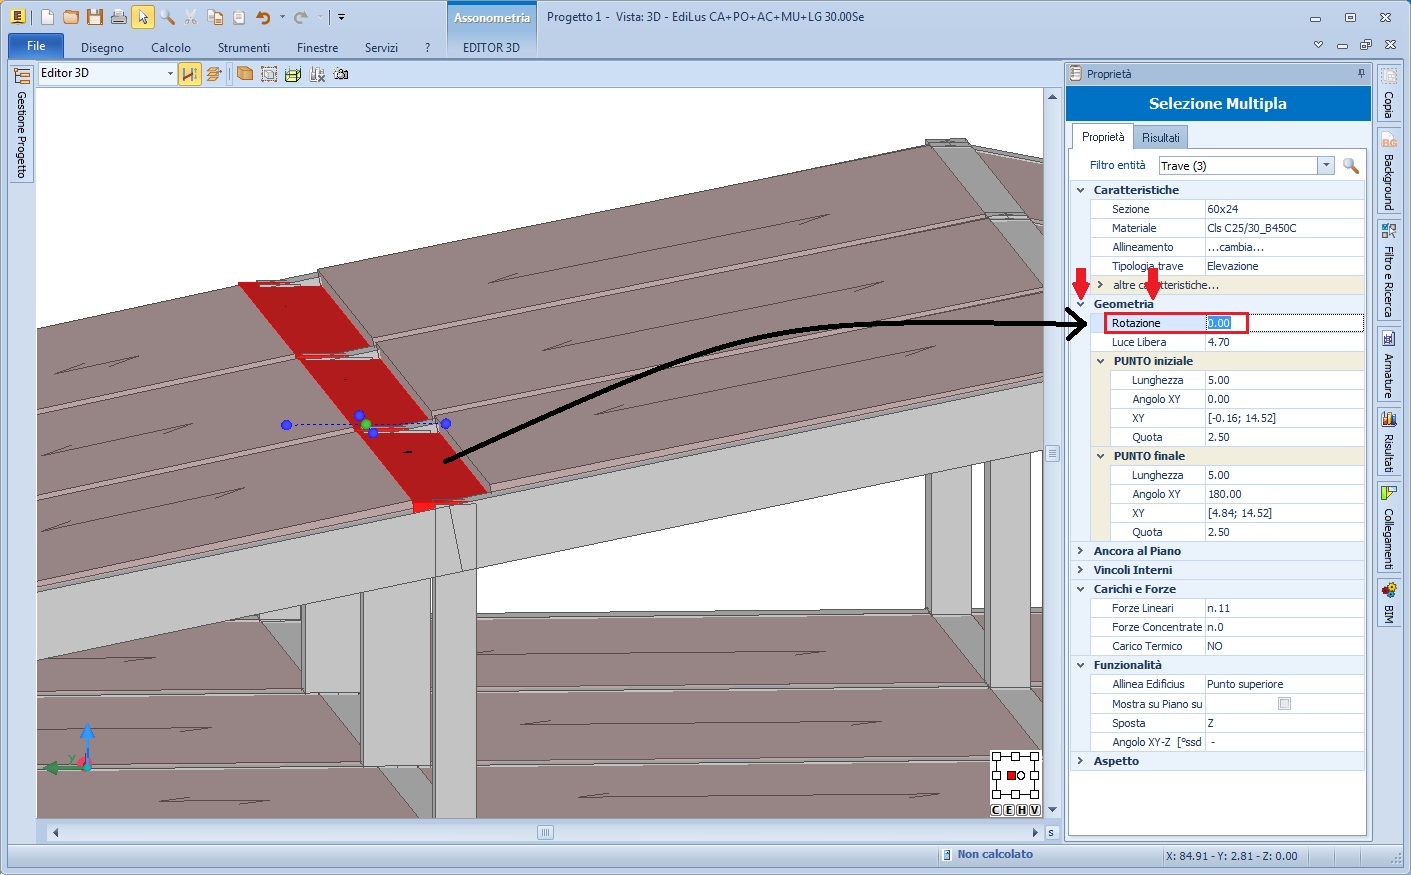Open the Calcolo menu

170,47
